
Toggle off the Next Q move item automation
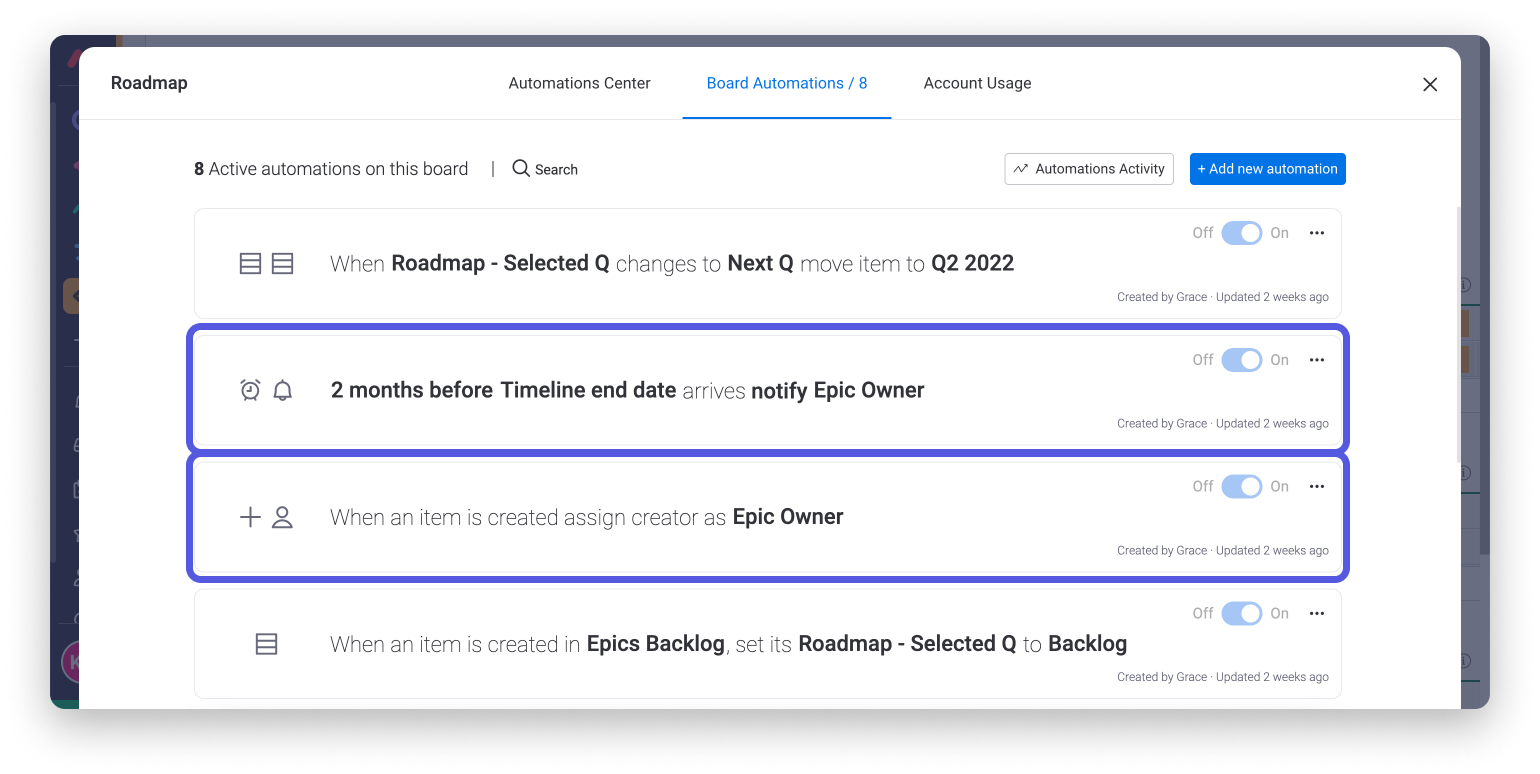click(x=1241, y=233)
